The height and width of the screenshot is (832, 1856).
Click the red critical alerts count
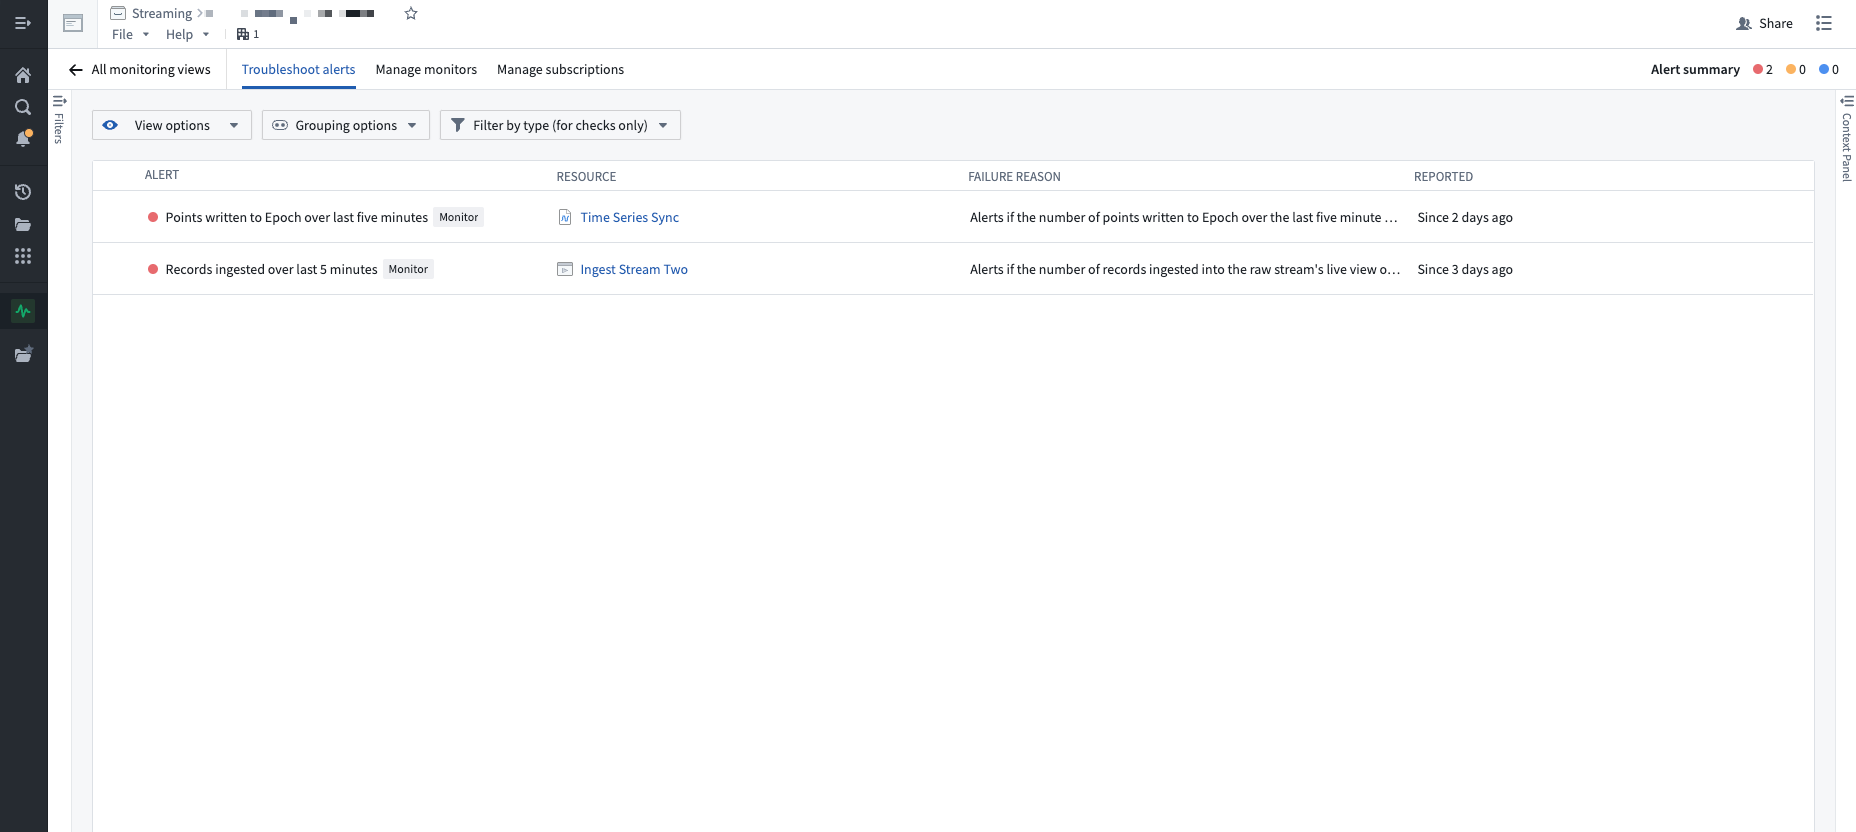point(1763,69)
